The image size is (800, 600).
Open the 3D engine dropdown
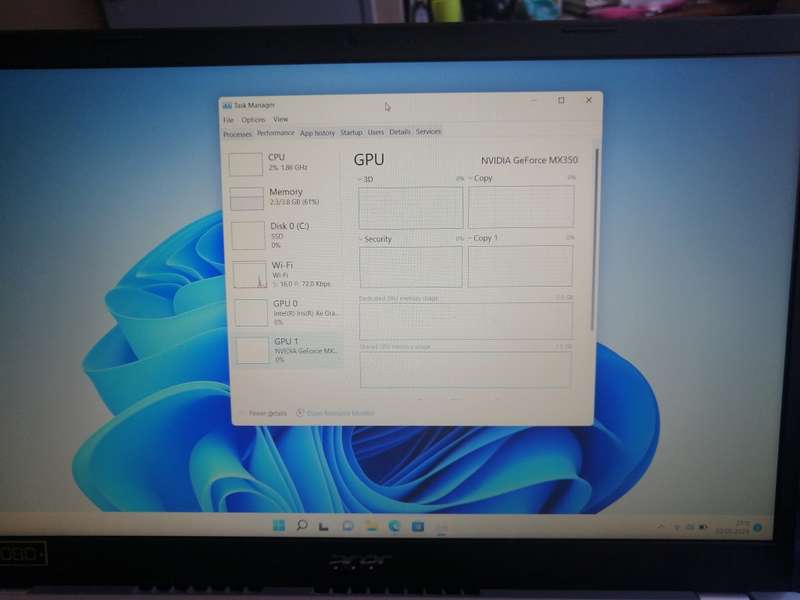pos(366,180)
